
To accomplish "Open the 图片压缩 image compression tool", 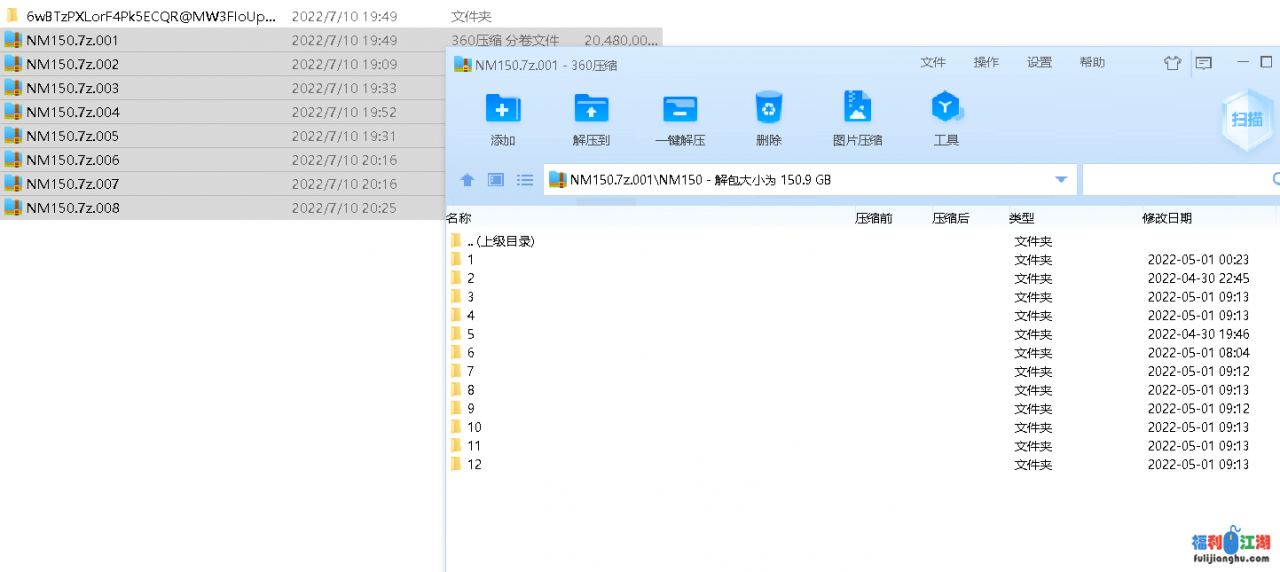I will (x=857, y=110).
